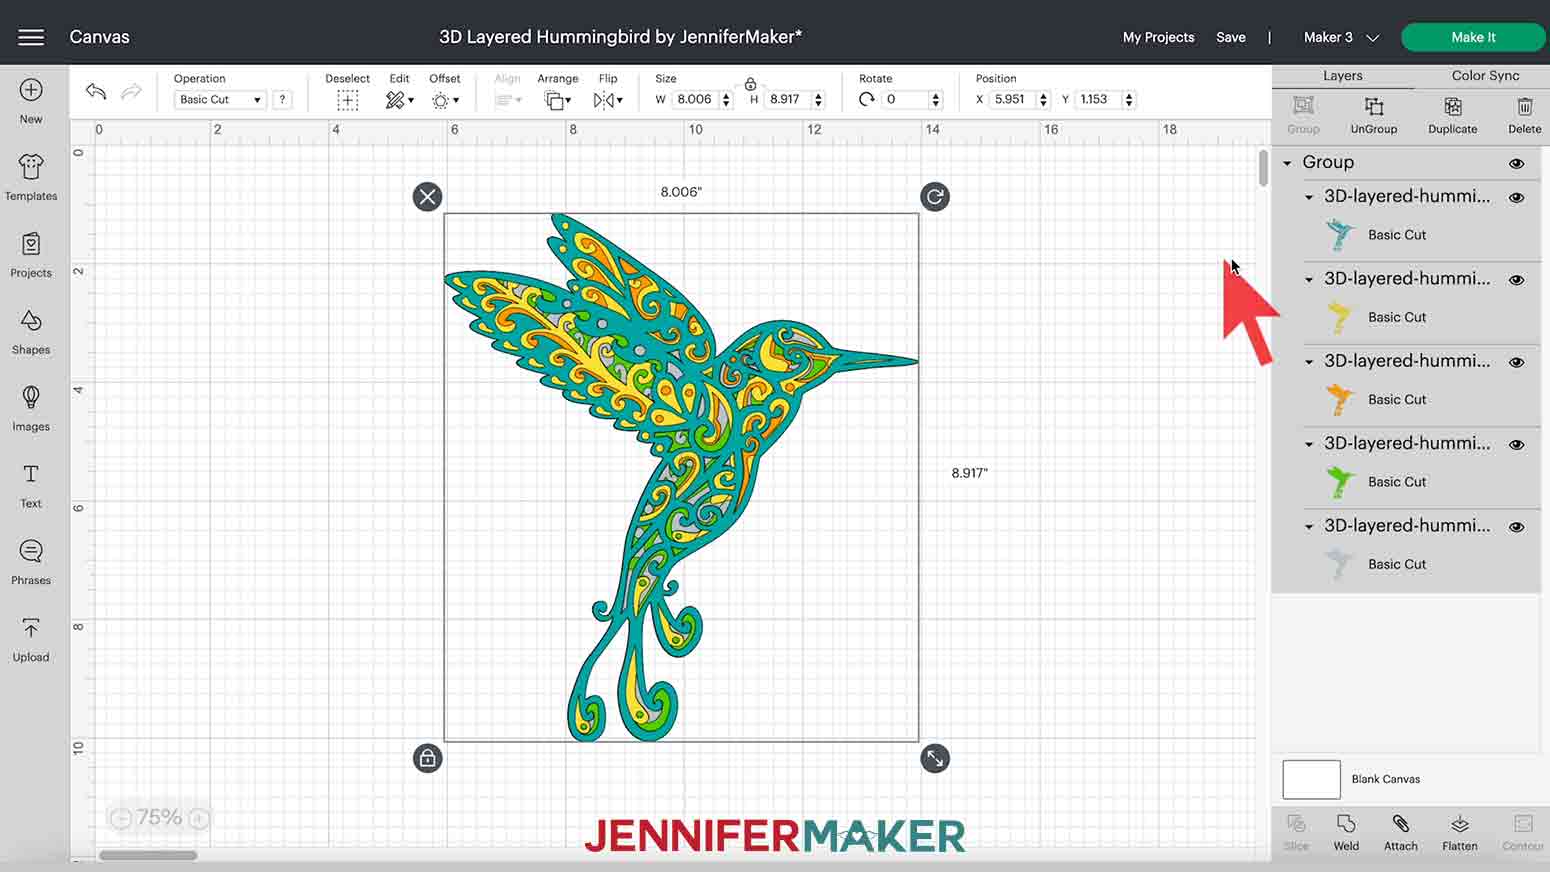Undo the last action
The image size is (1550, 872).
pyautogui.click(x=96, y=92)
